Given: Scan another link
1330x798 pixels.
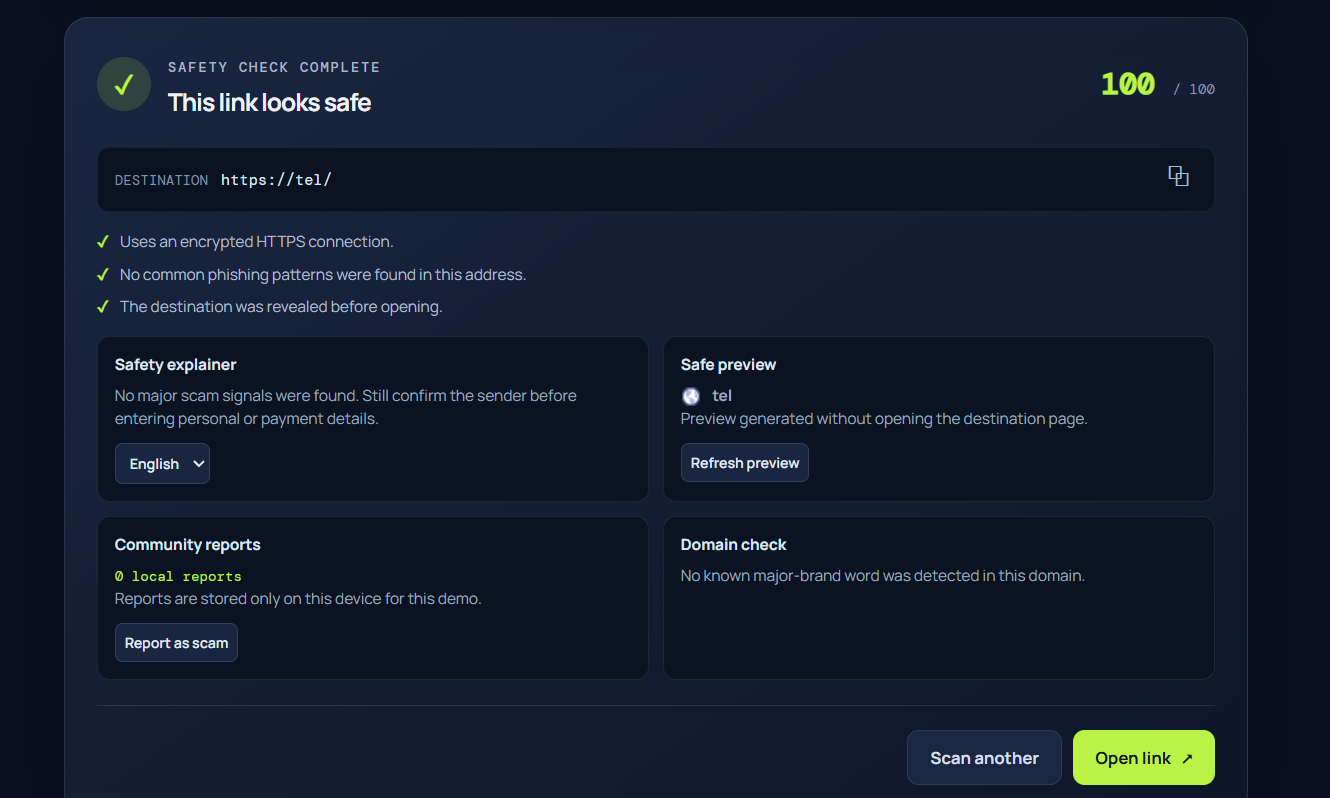Looking at the screenshot, I should click(984, 758).
